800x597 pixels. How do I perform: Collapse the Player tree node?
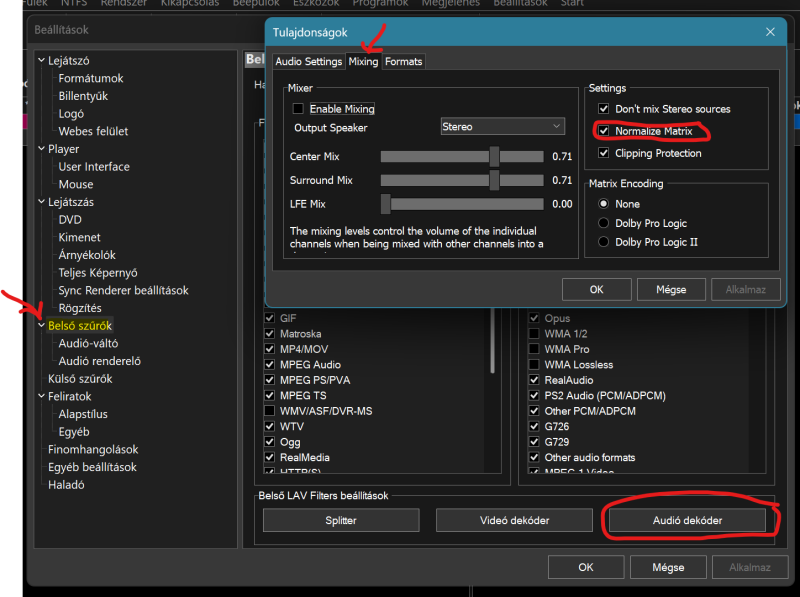click(x=41, y=148)
